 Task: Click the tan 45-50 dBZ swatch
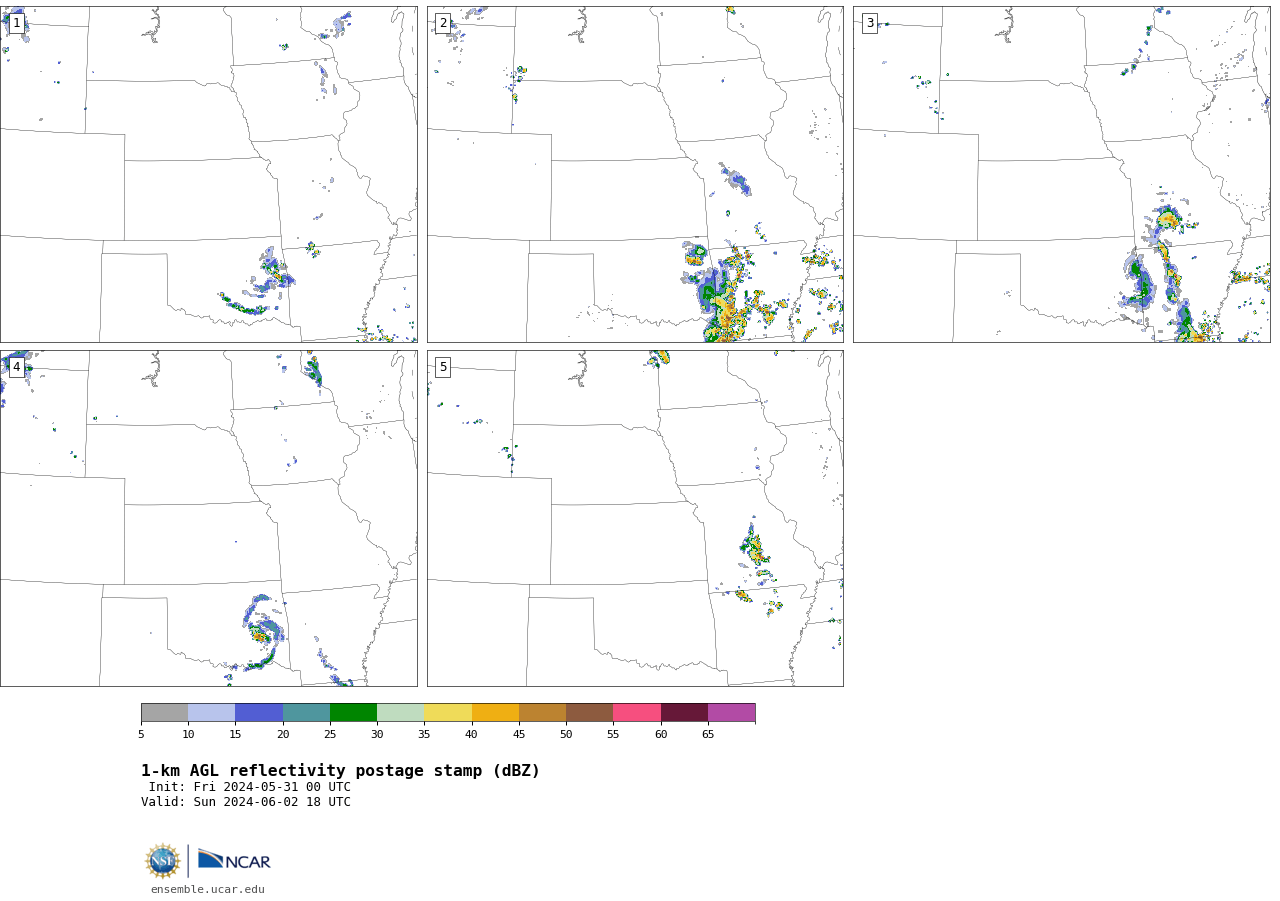(542, 712)
